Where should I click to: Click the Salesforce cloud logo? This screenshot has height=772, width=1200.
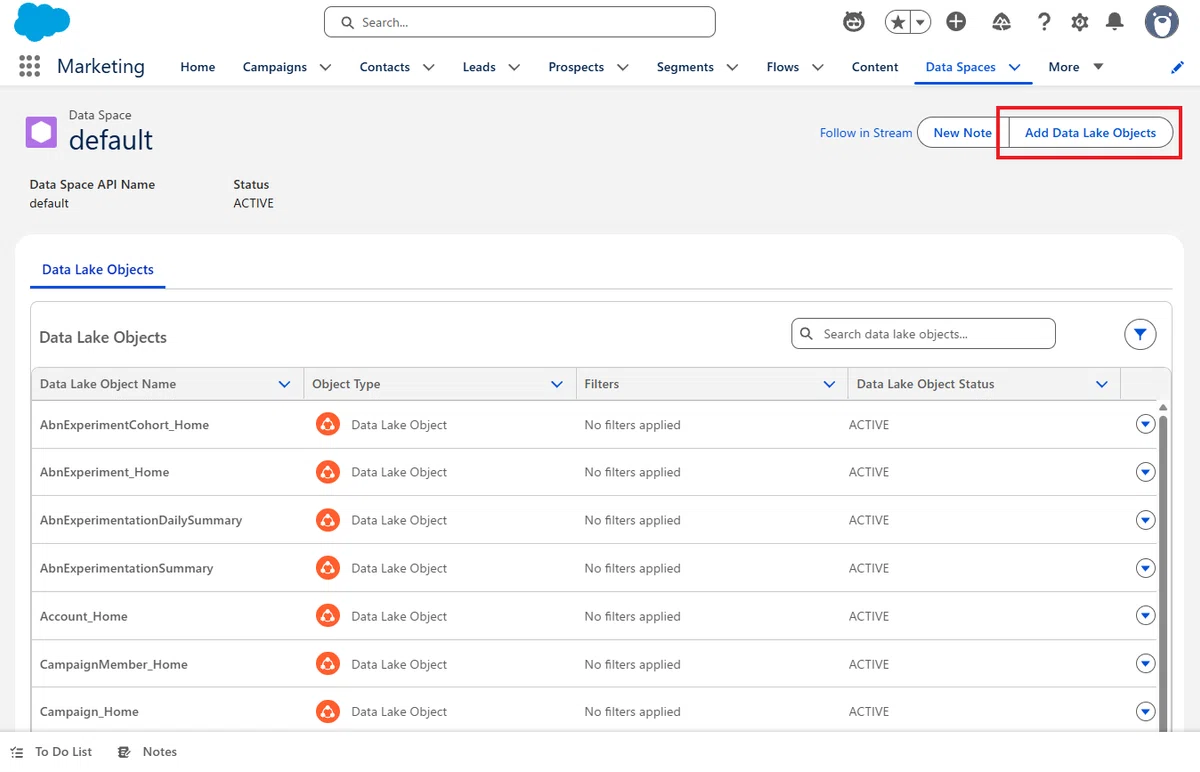click(x=42, y=22)
